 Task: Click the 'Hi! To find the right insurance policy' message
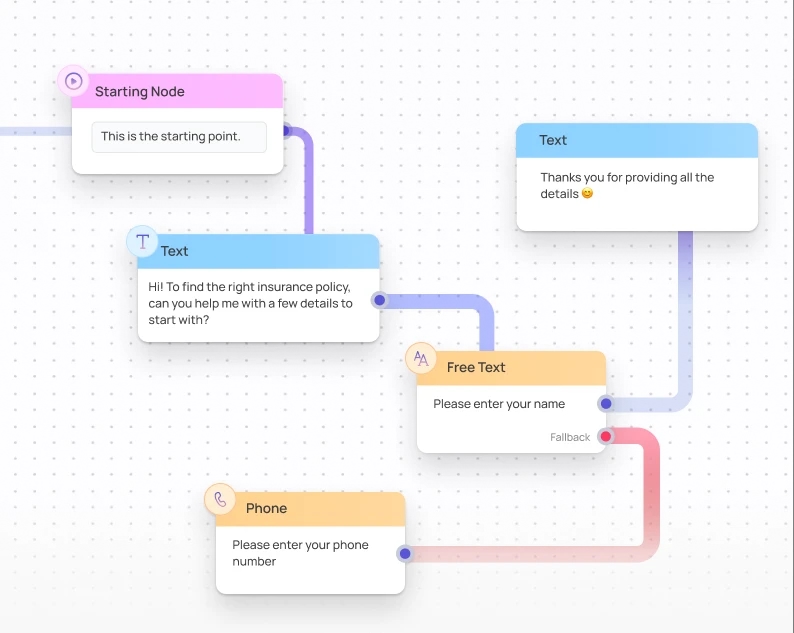250,303
